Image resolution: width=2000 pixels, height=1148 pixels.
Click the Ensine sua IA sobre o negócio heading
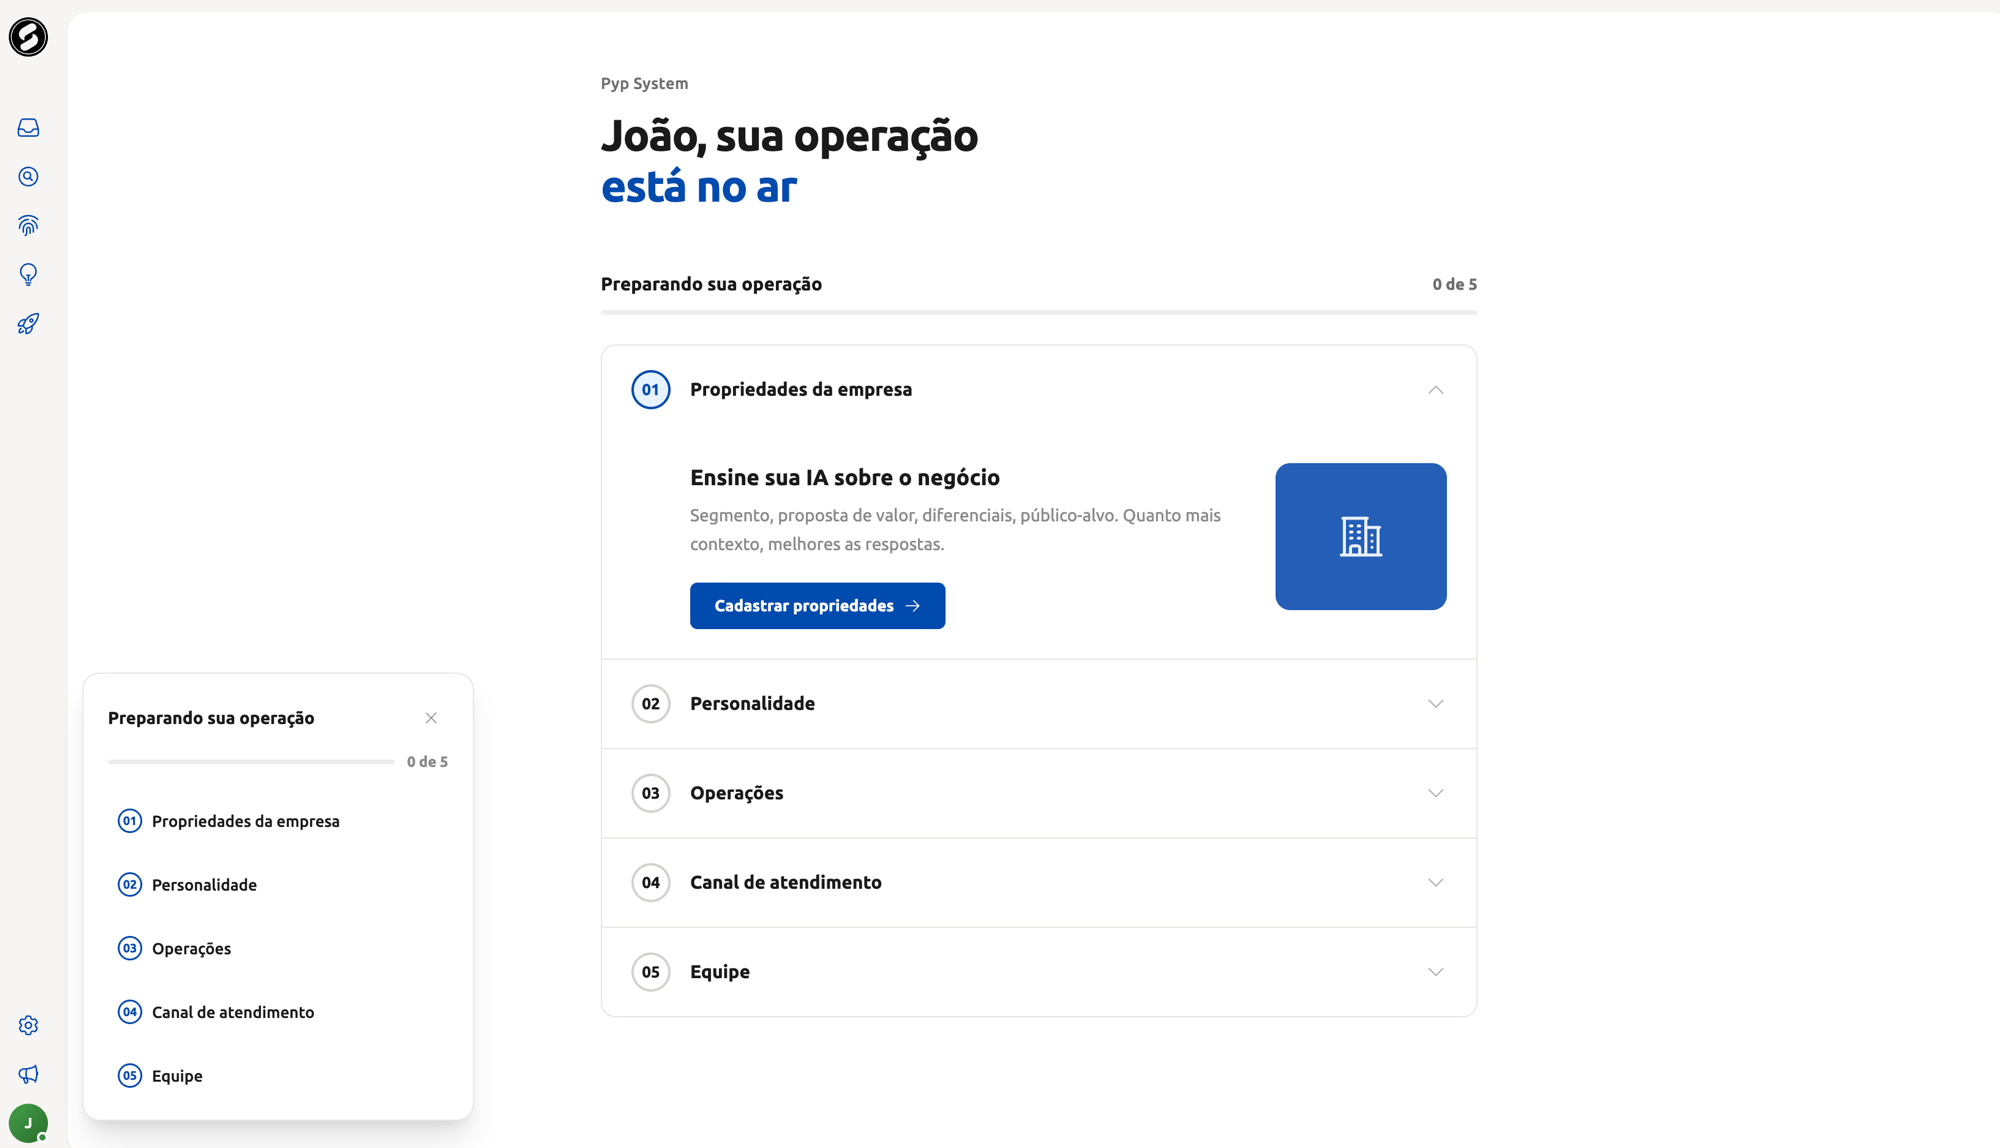pos(844,478)
